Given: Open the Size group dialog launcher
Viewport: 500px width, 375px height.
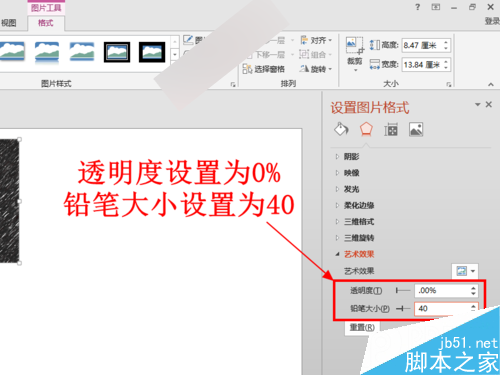Looking at the screenshot, I should click(x=449, y=85).
